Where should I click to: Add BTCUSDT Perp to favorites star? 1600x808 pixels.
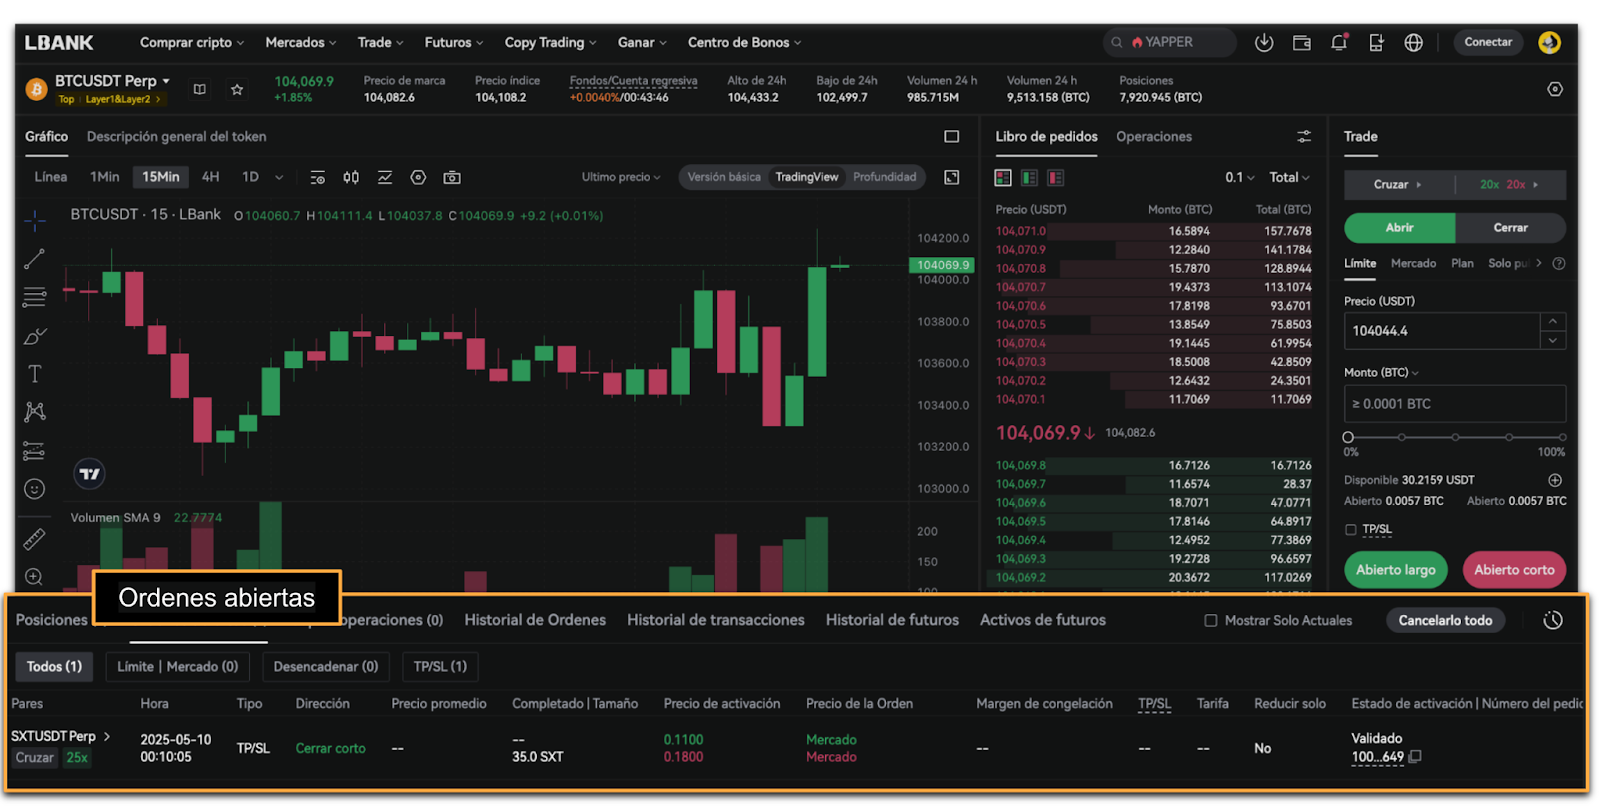coord(237,89)
